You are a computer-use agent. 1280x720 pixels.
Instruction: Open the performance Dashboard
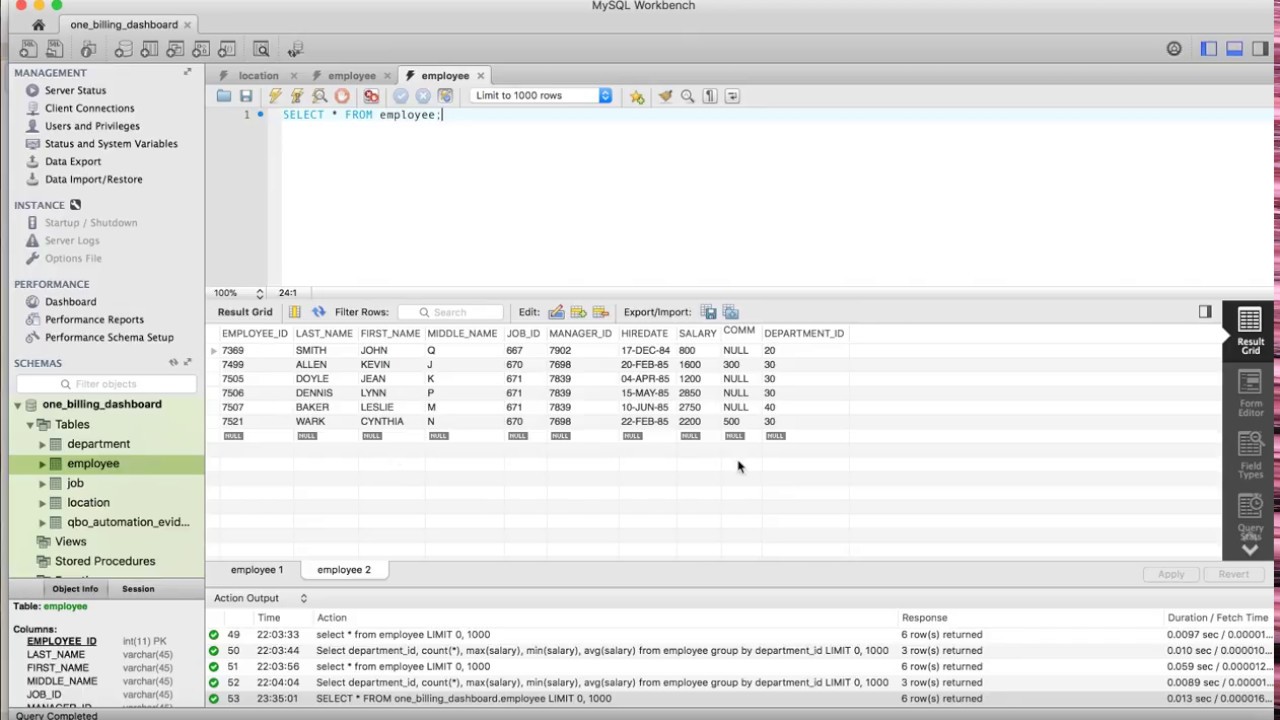click(70, 302)
